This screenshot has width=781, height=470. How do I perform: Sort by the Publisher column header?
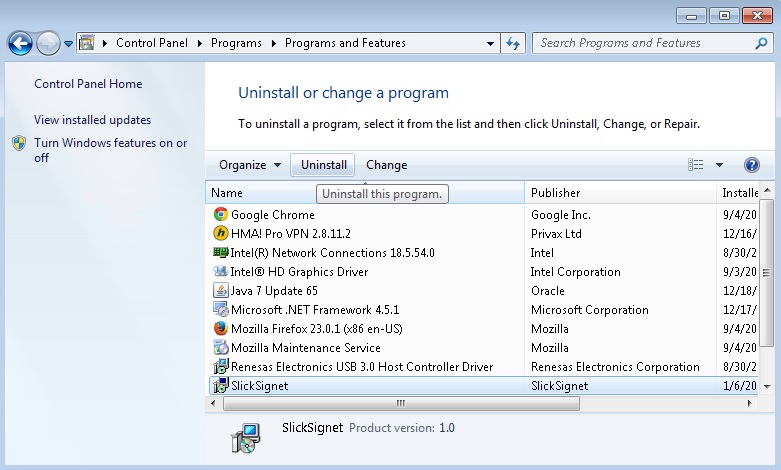click(x=620, y=193)
